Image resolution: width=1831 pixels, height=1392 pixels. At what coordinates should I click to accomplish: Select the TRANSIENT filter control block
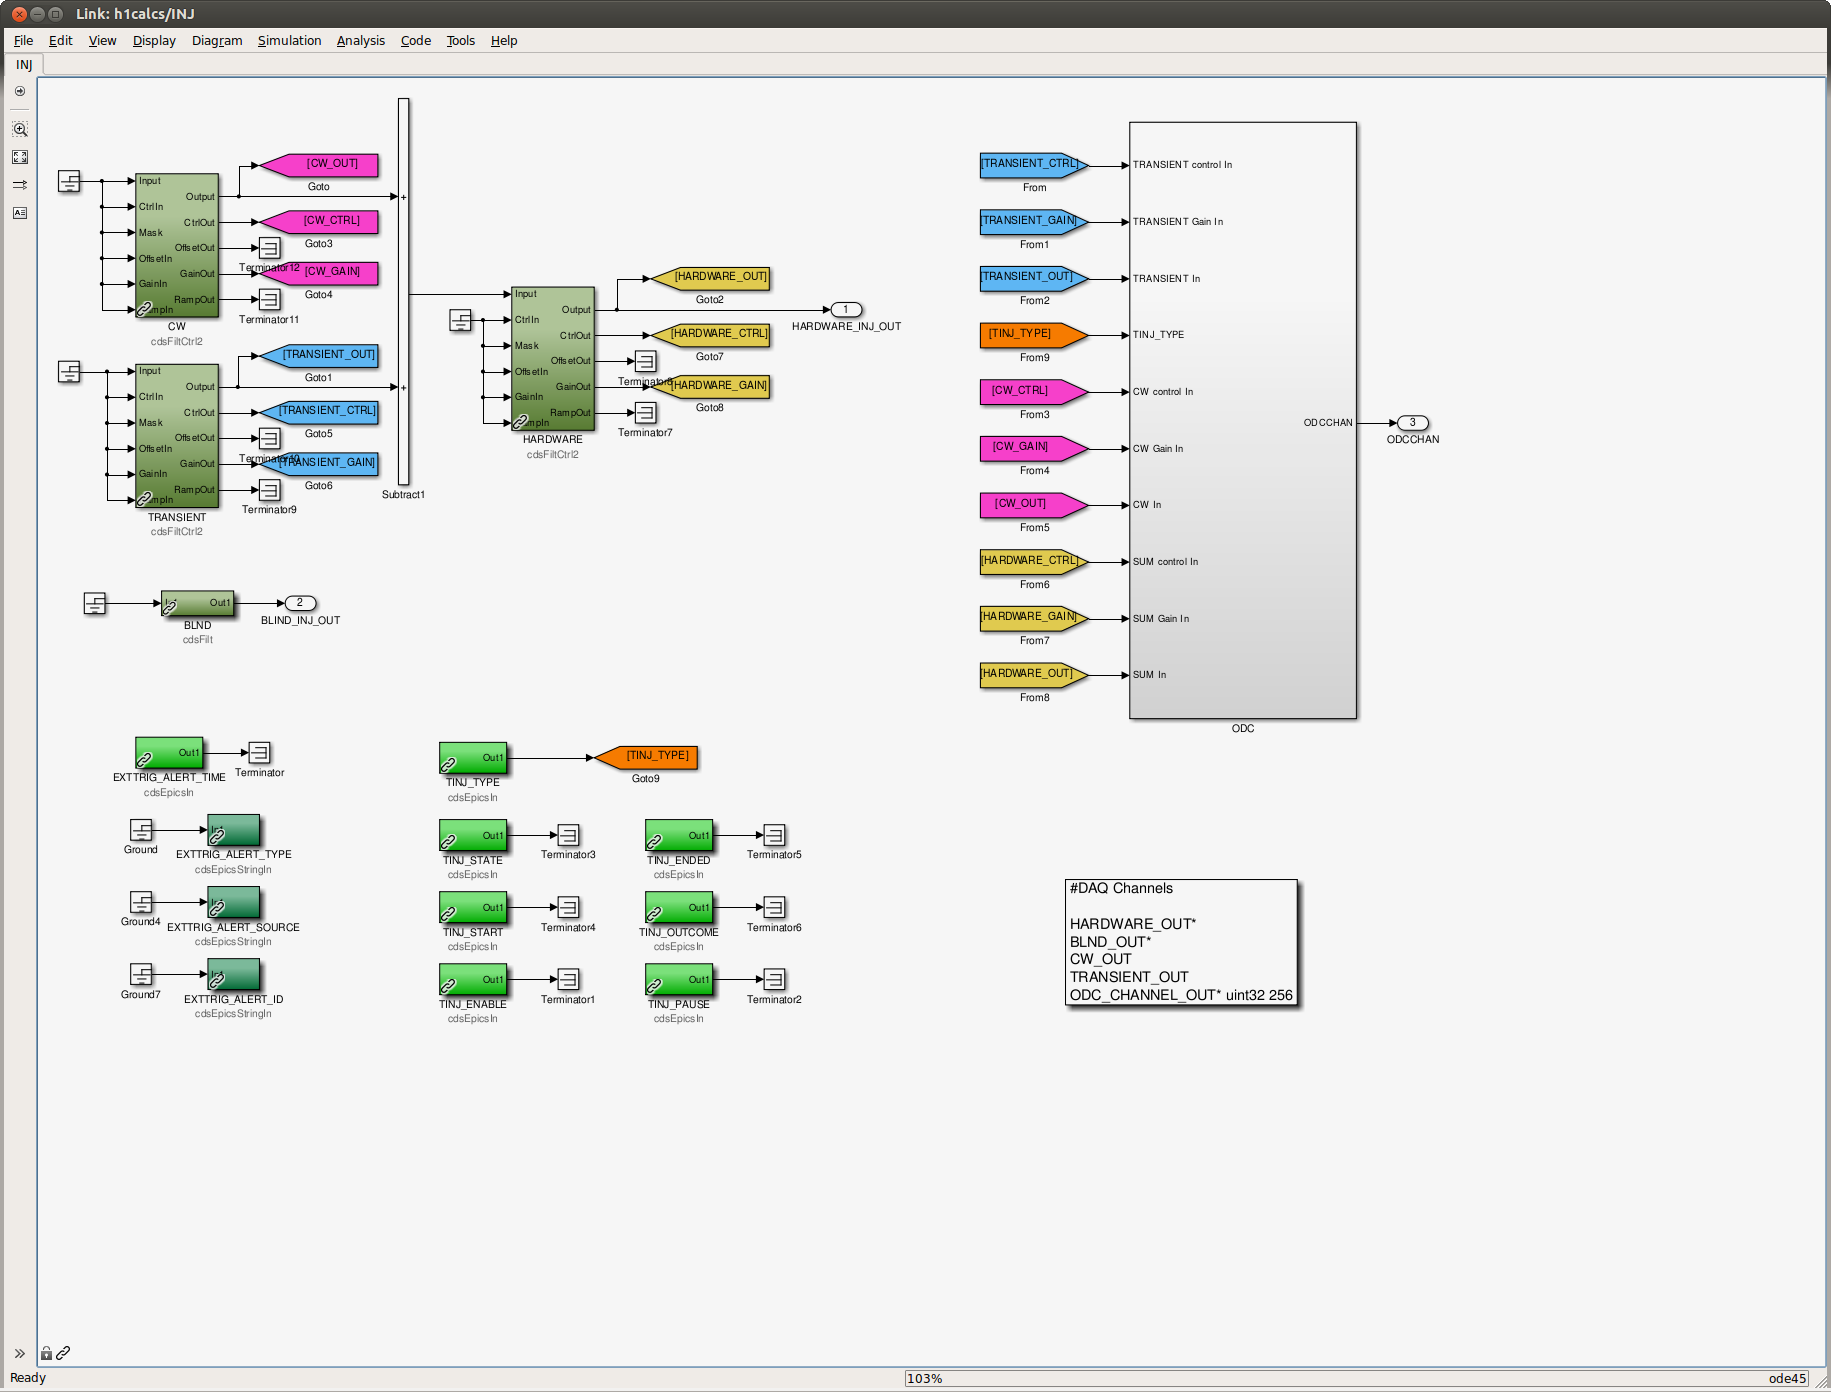pos(177,436)
